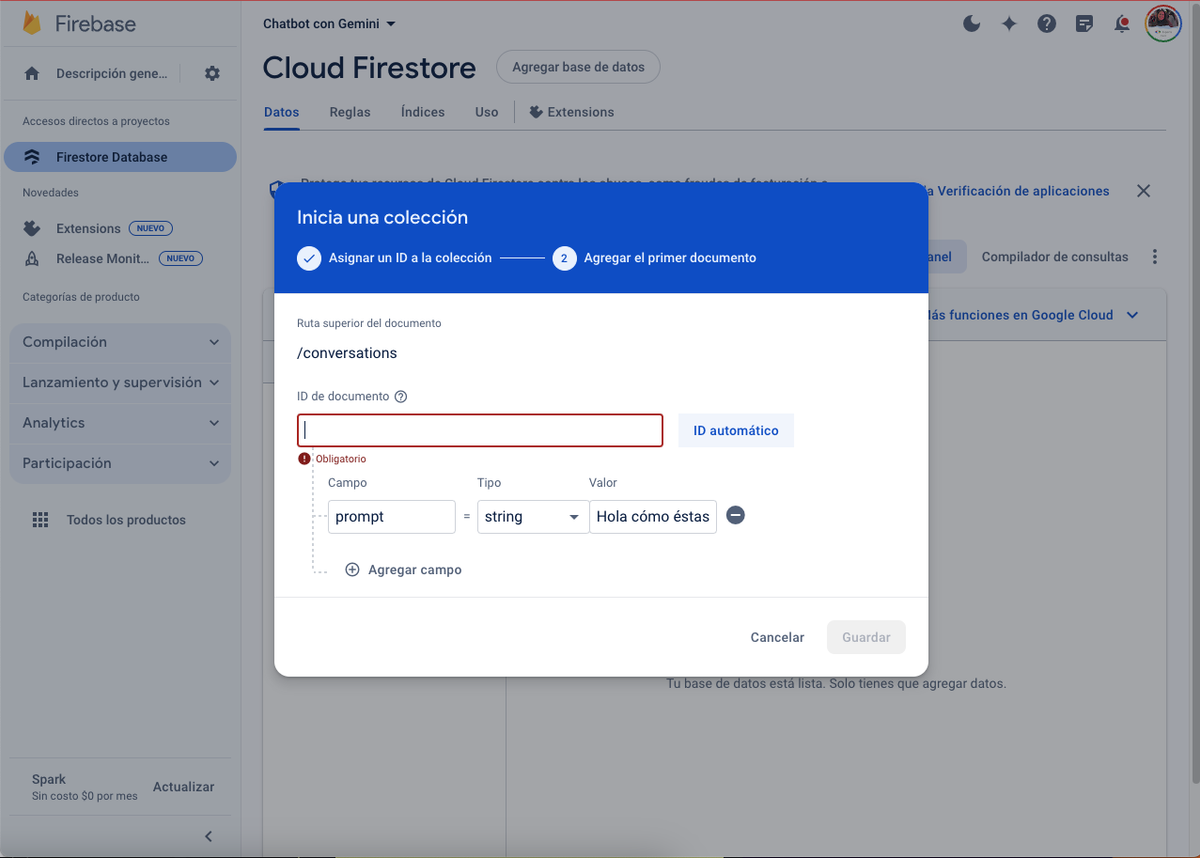Open the three-dot overflow menu

tap(1155, 257)
